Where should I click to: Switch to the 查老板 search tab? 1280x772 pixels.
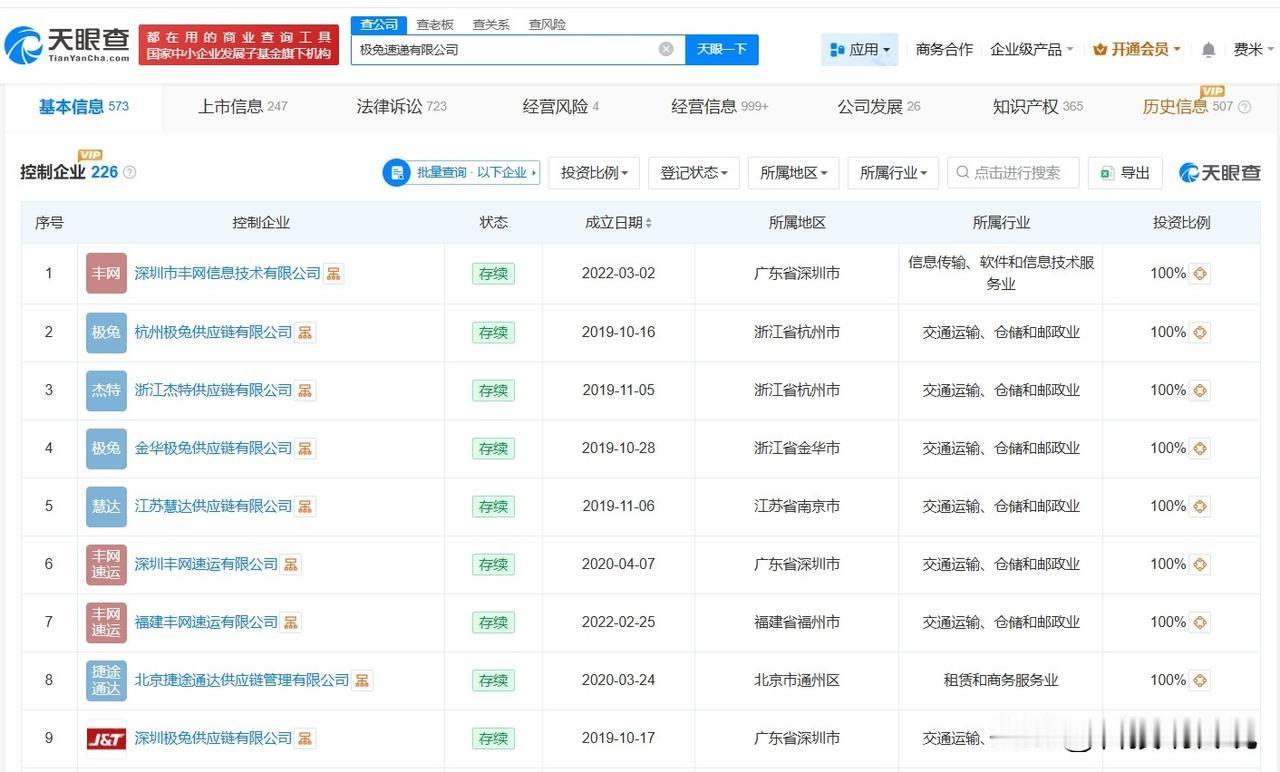(435, 24)
